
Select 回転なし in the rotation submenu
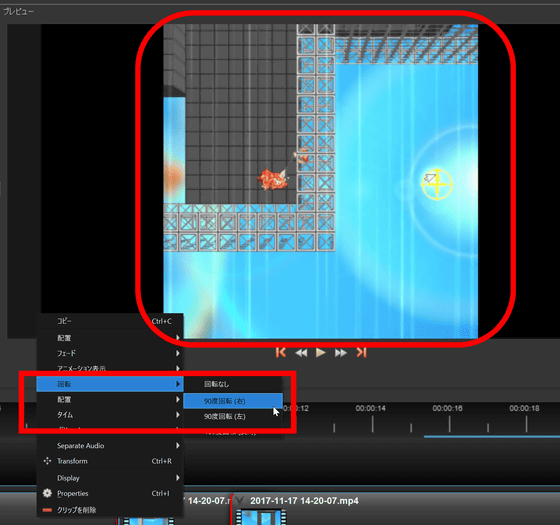click(233, 384)
